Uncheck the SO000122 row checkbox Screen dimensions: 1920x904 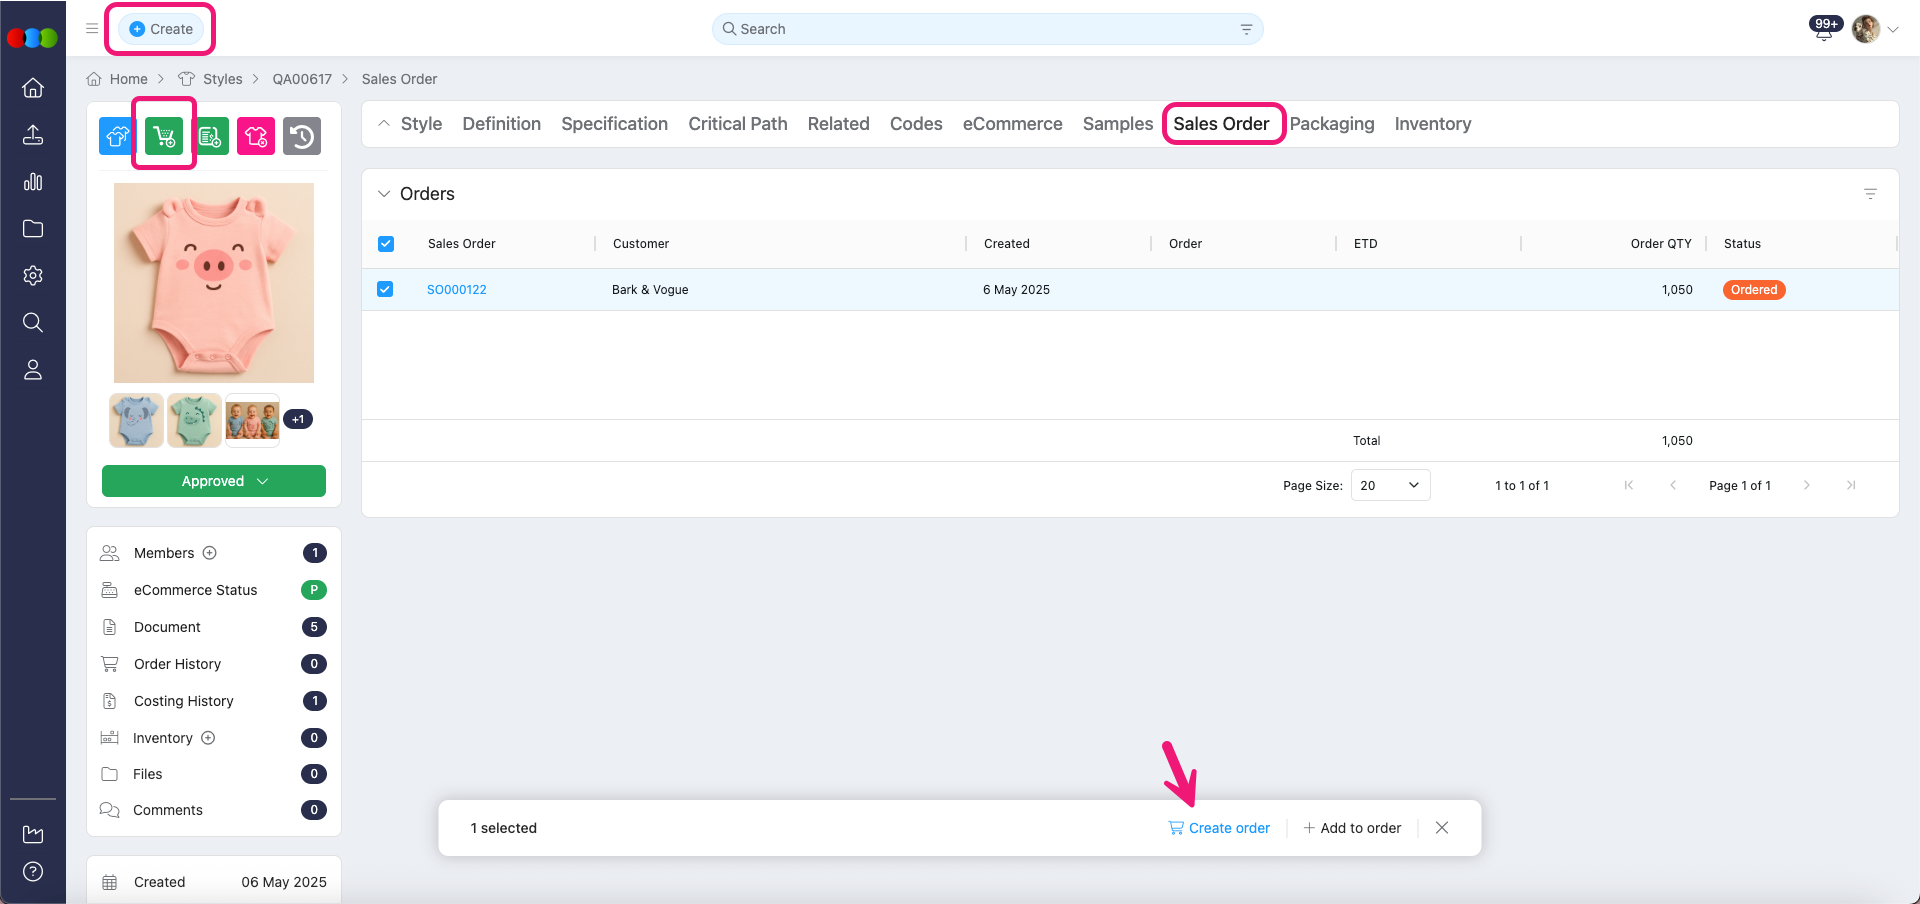click(x=385, y=290)
